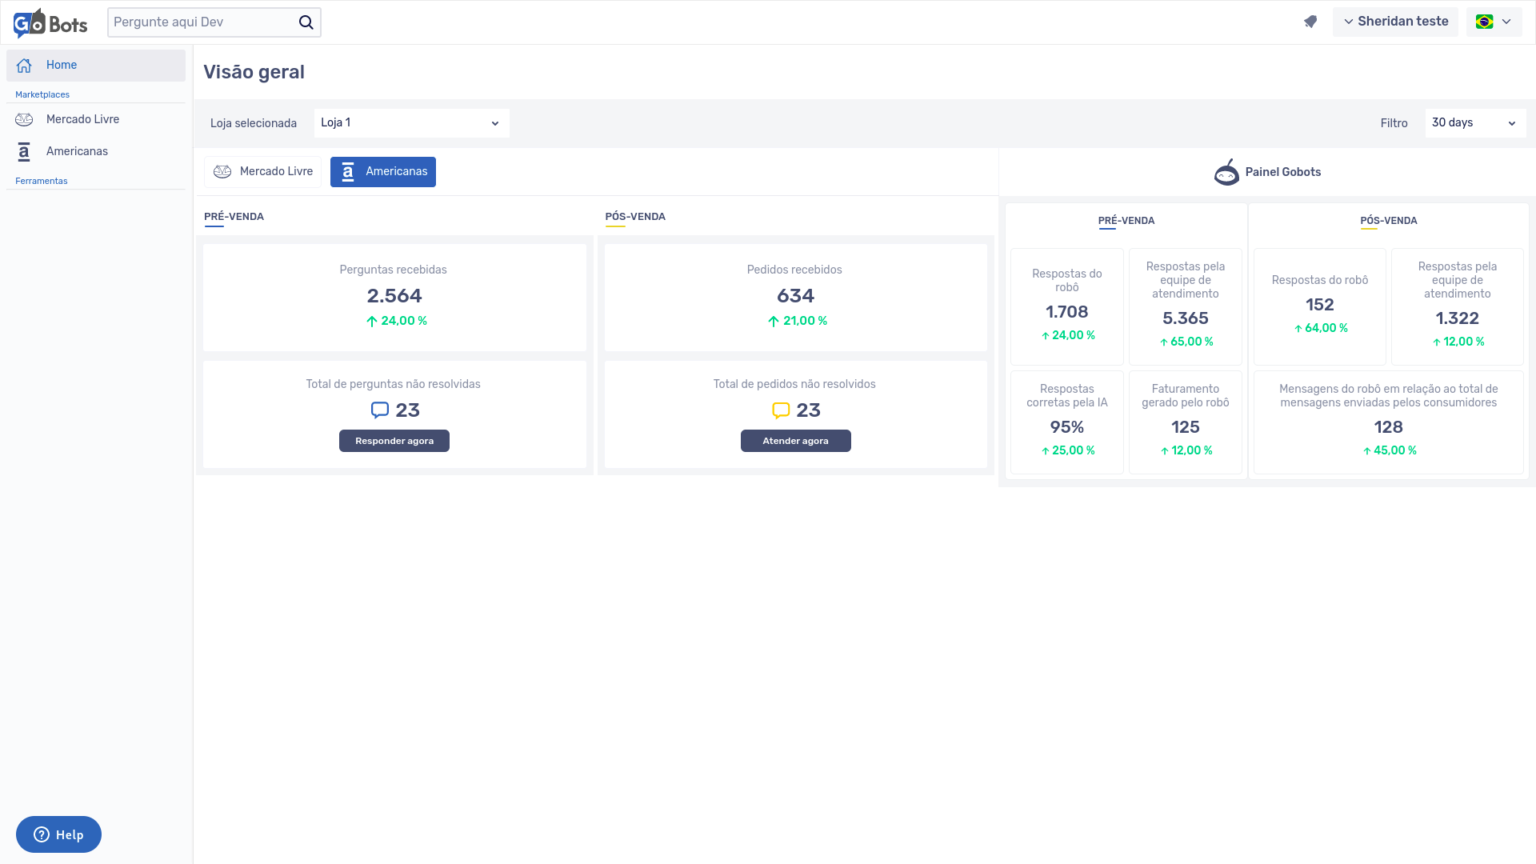This screenshot has width=1536, height=864.
Task: Click the Pedidos recebidos value 634
Action: [x=796, y=296]
